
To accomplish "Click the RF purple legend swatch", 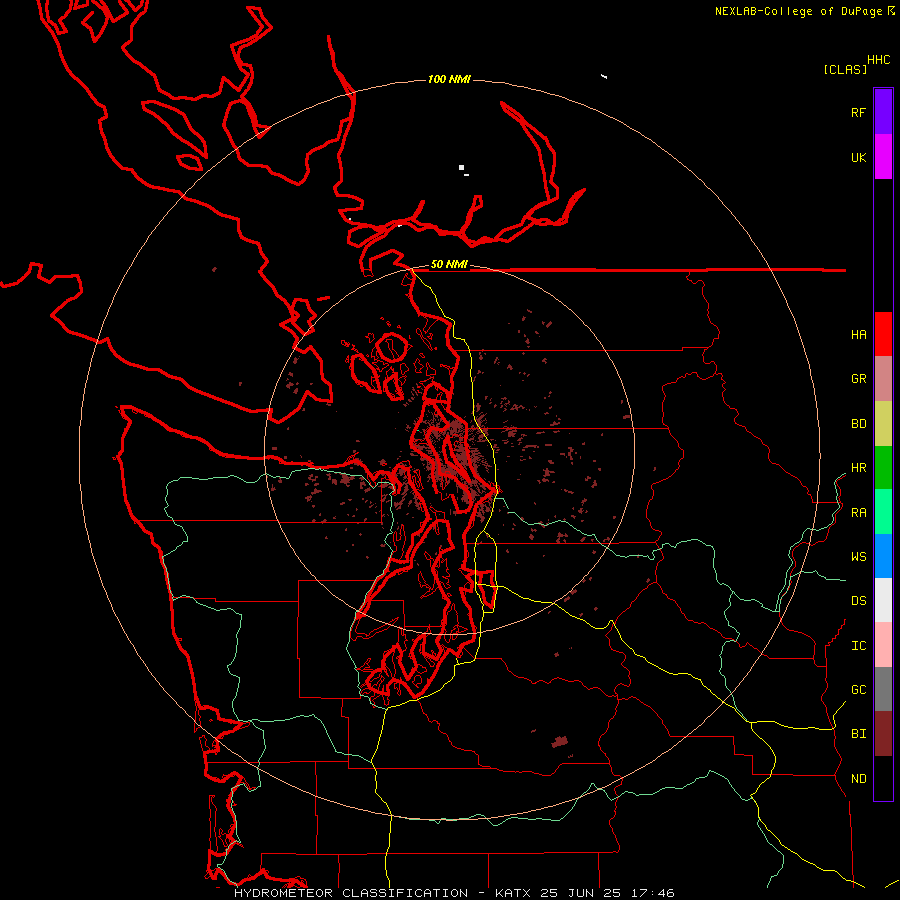I will [883, 112].
